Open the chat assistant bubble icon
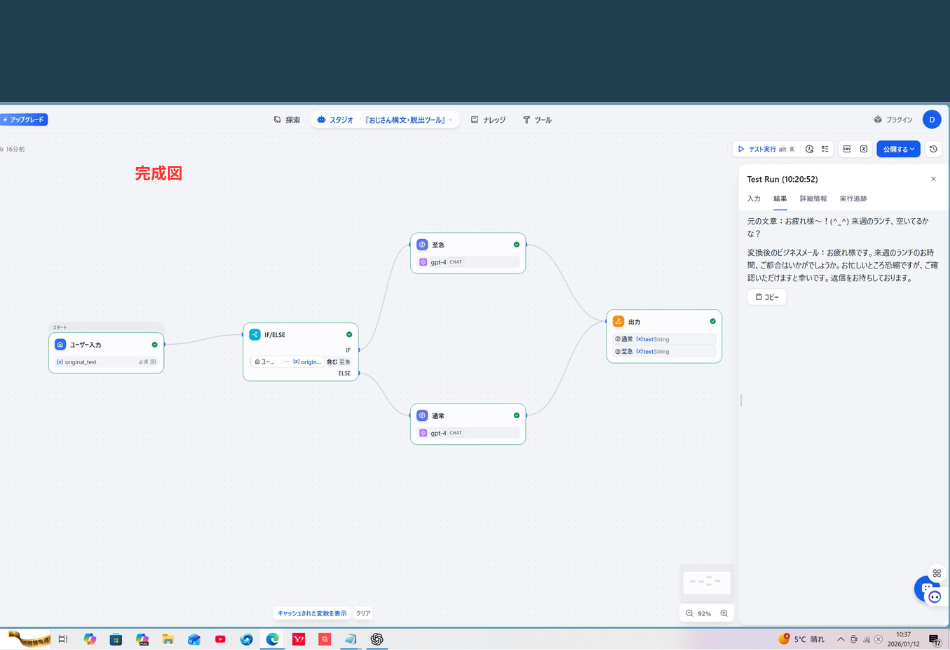The image size is (950, 650). tap(925, 590)
